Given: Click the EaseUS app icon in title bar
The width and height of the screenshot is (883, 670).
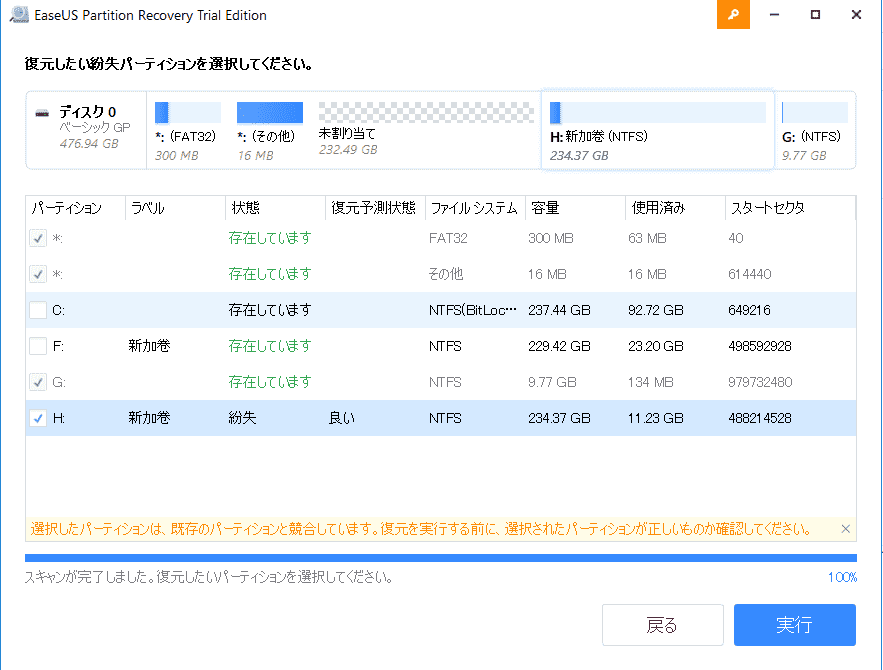Looking at the screenshot, I should [15, 15].
